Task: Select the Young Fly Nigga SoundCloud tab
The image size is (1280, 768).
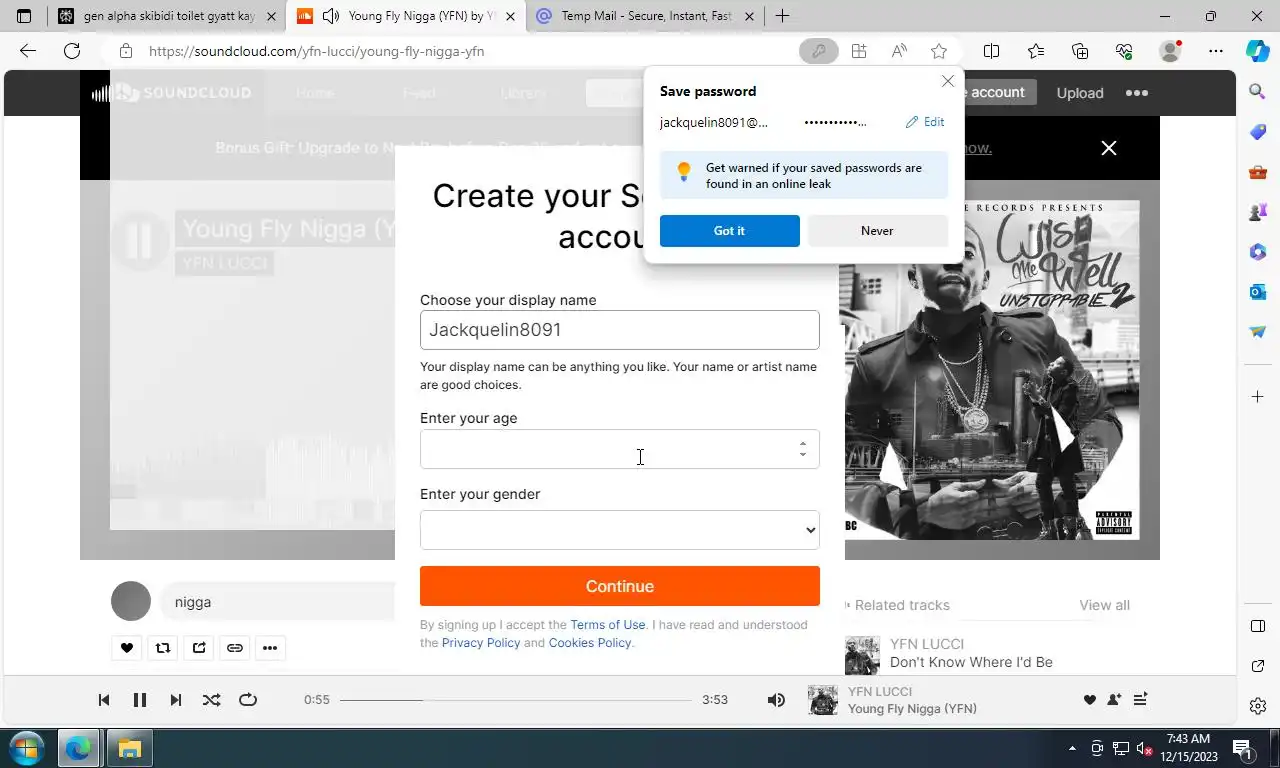Action: 406,16
